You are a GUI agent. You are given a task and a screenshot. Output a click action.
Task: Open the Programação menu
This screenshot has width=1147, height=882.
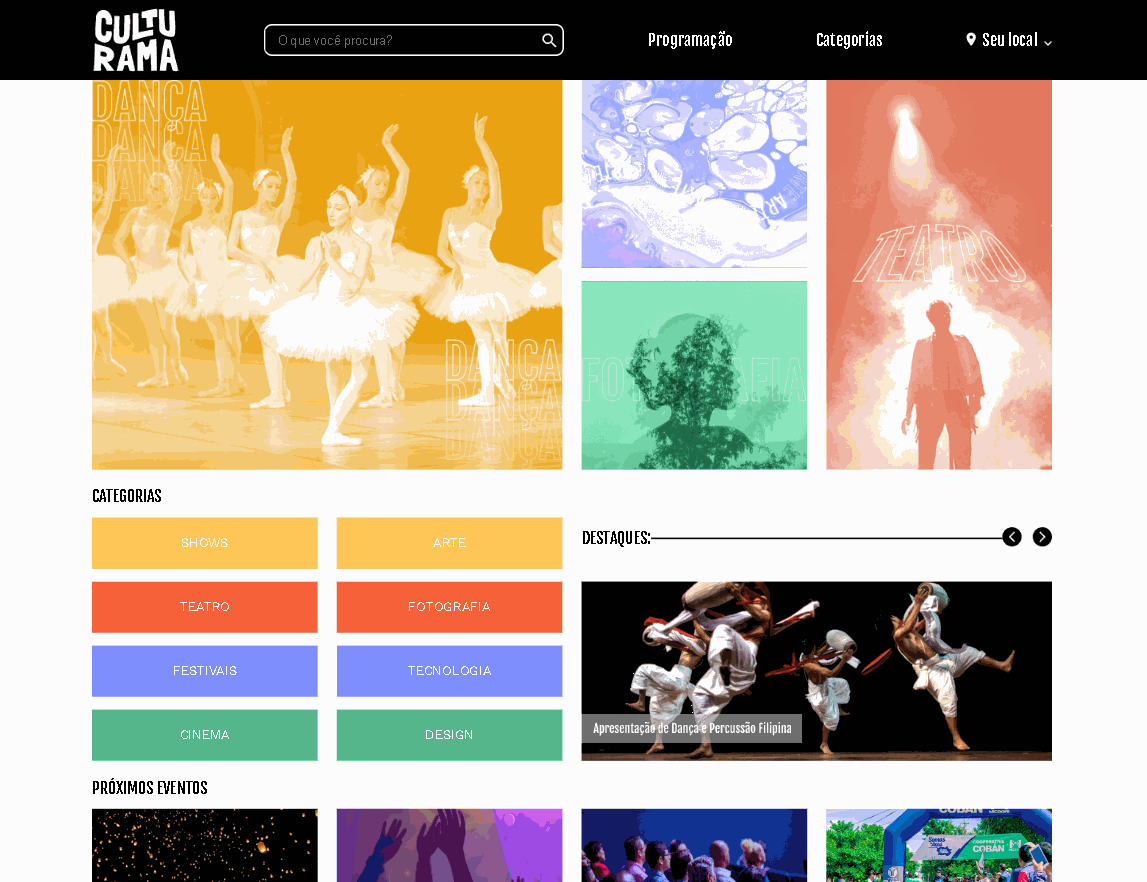pos(690,40)
